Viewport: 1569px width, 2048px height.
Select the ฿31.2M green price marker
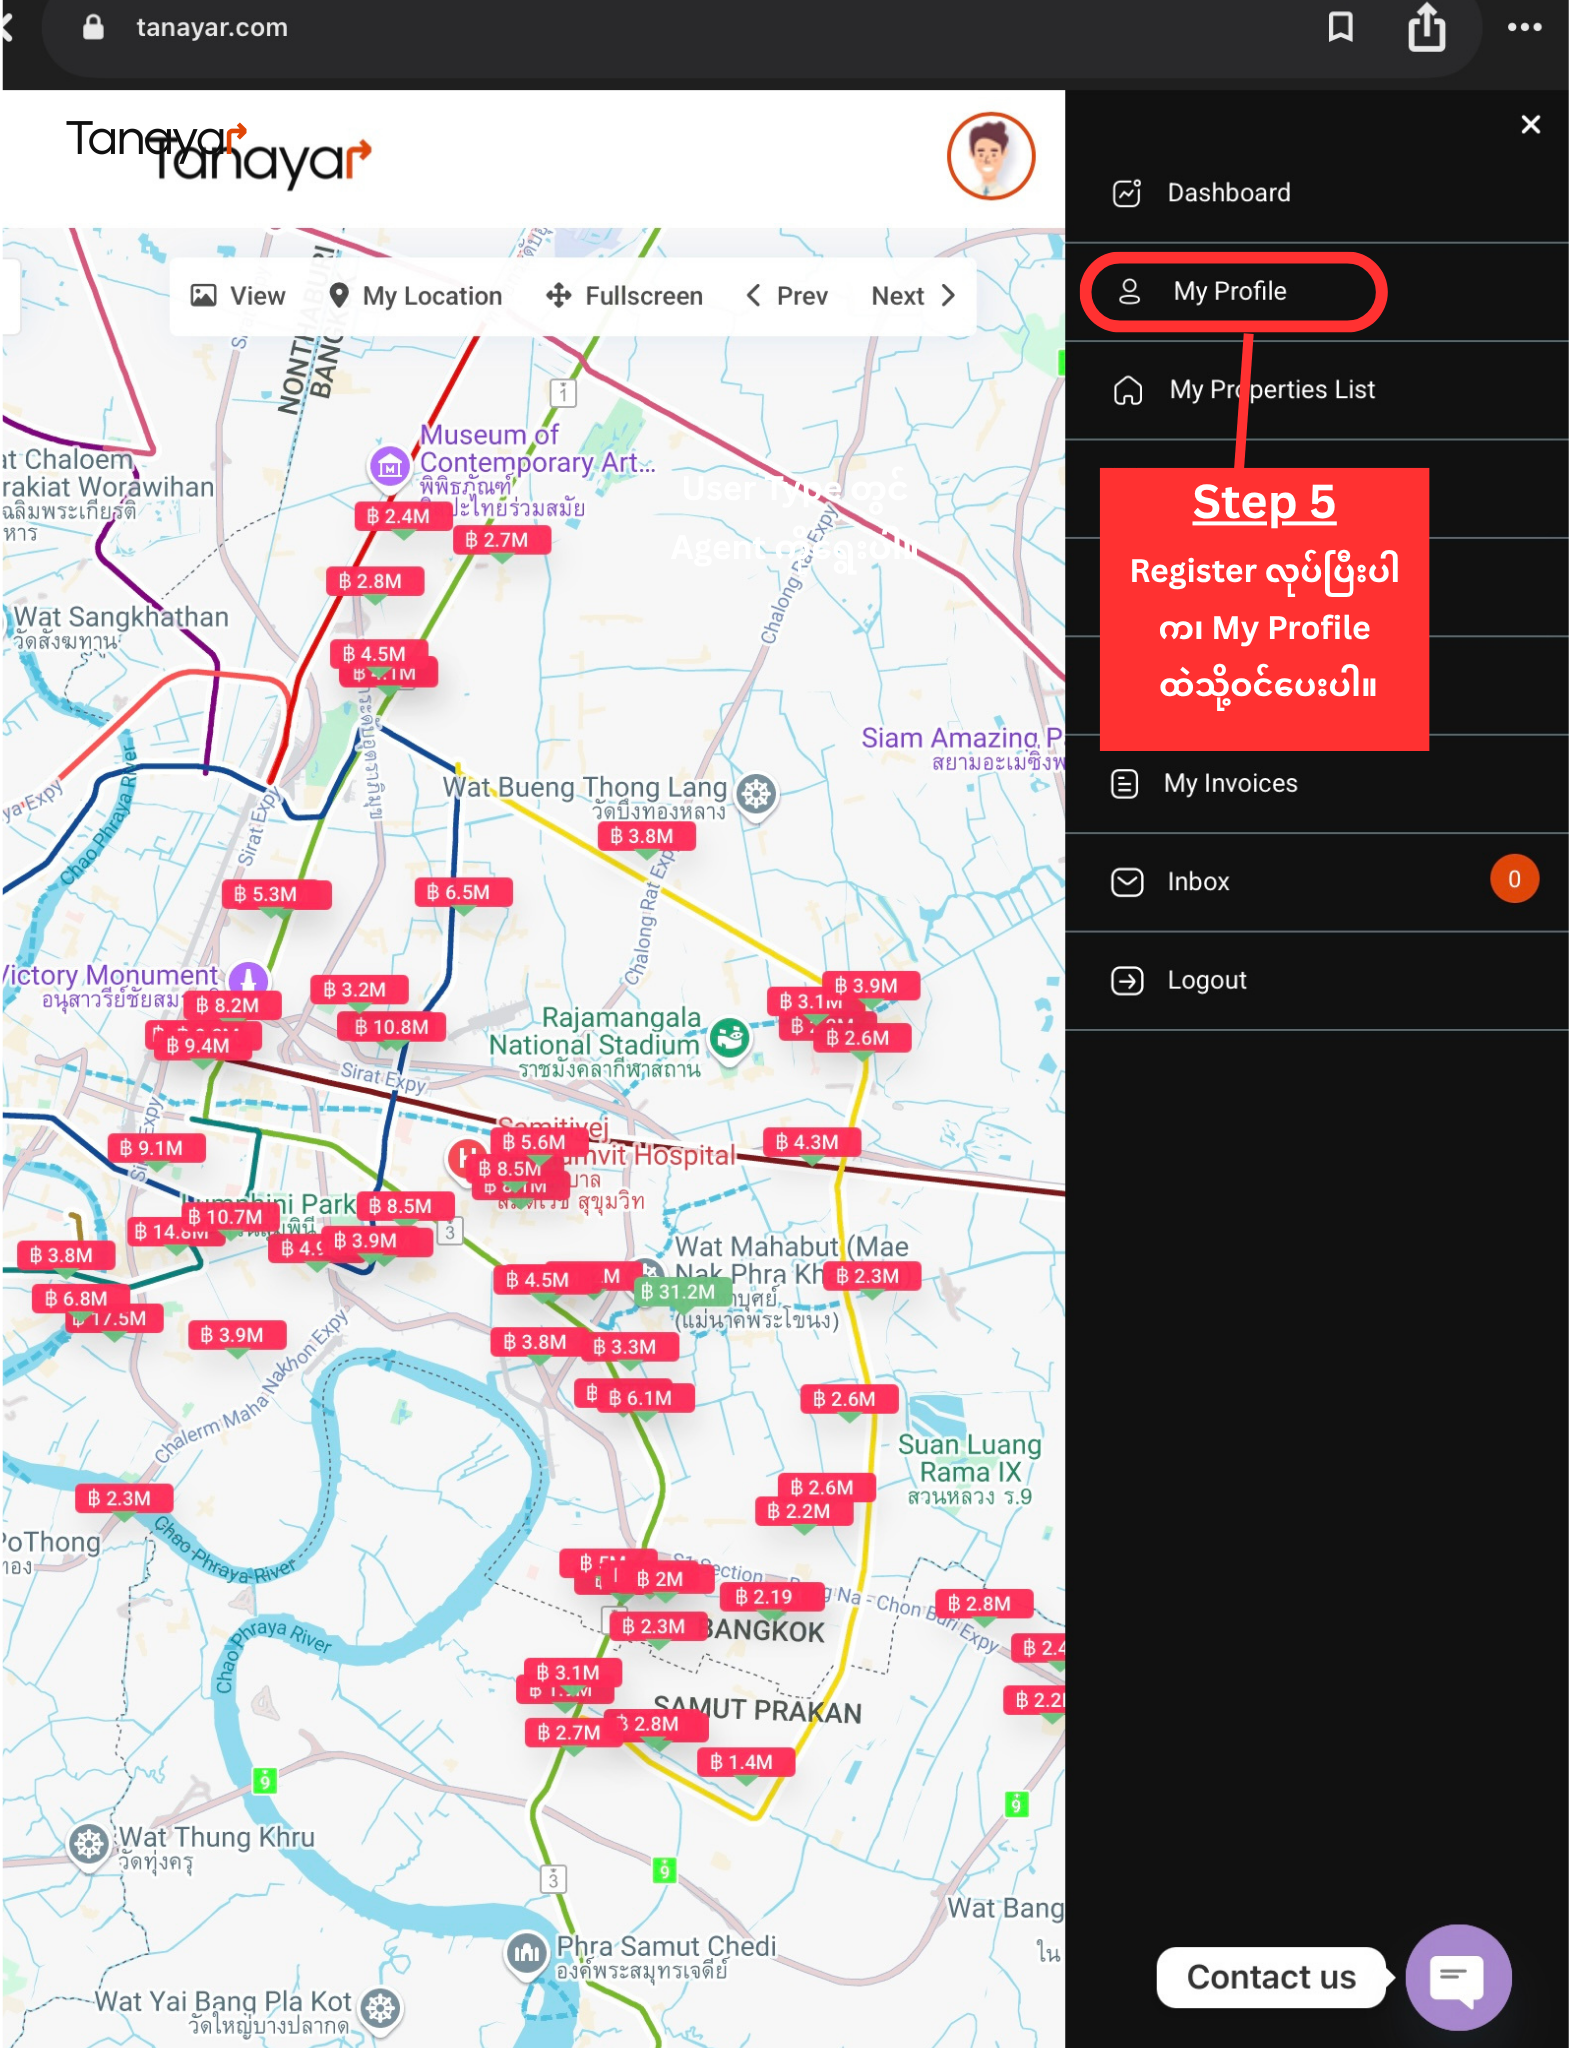pyautogui.click(x=679, y=1292)
